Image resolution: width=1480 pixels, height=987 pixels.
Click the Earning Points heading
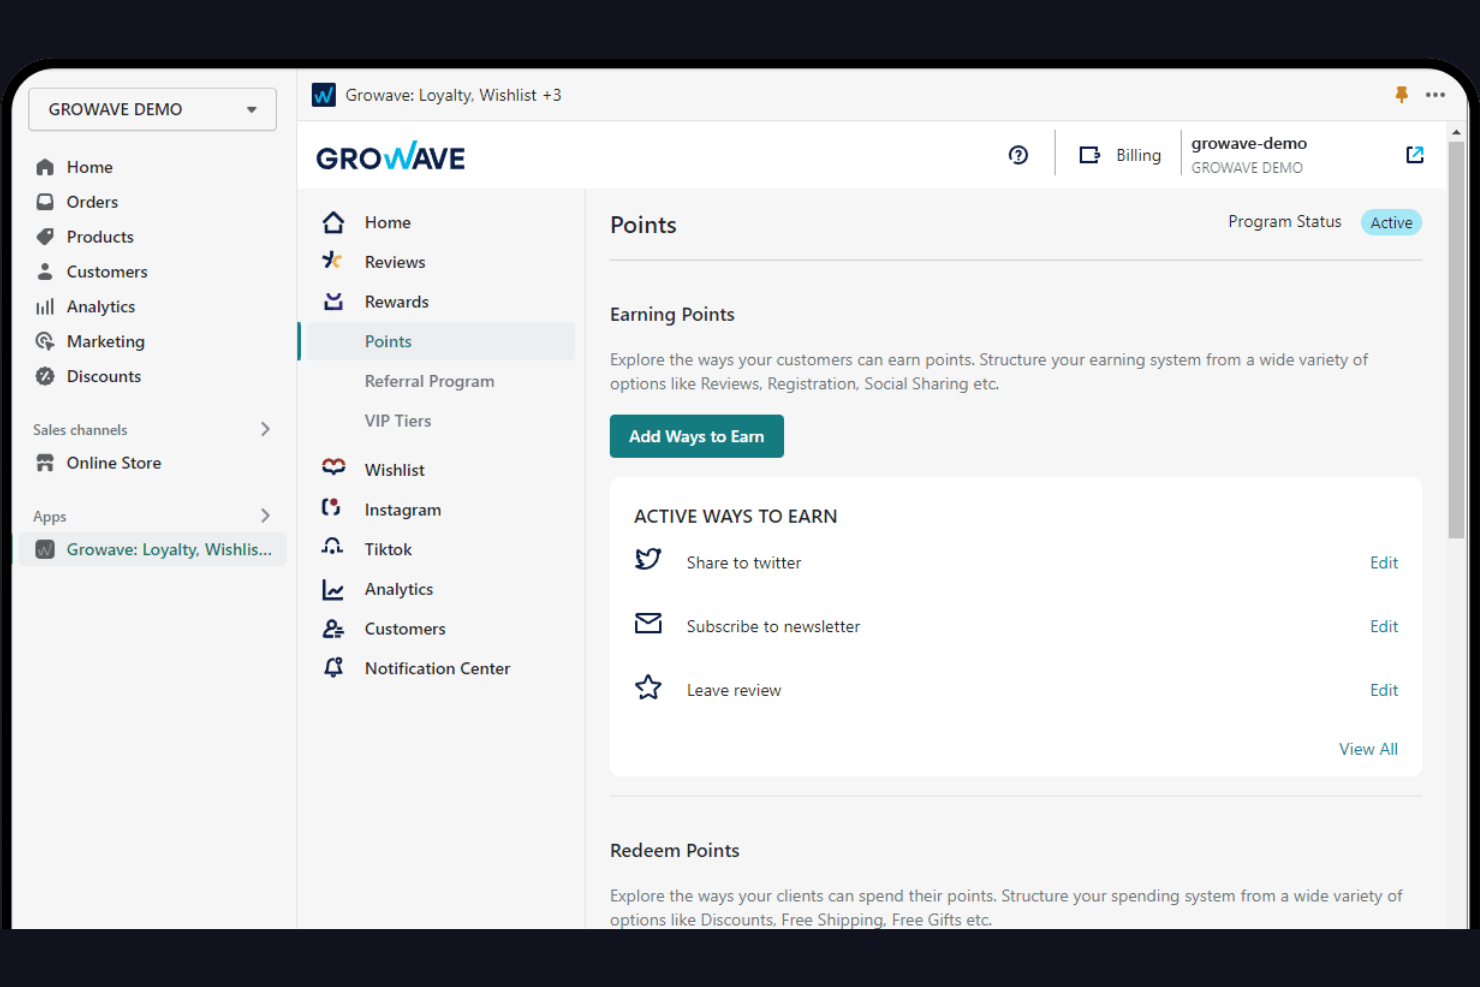point(672,314)
